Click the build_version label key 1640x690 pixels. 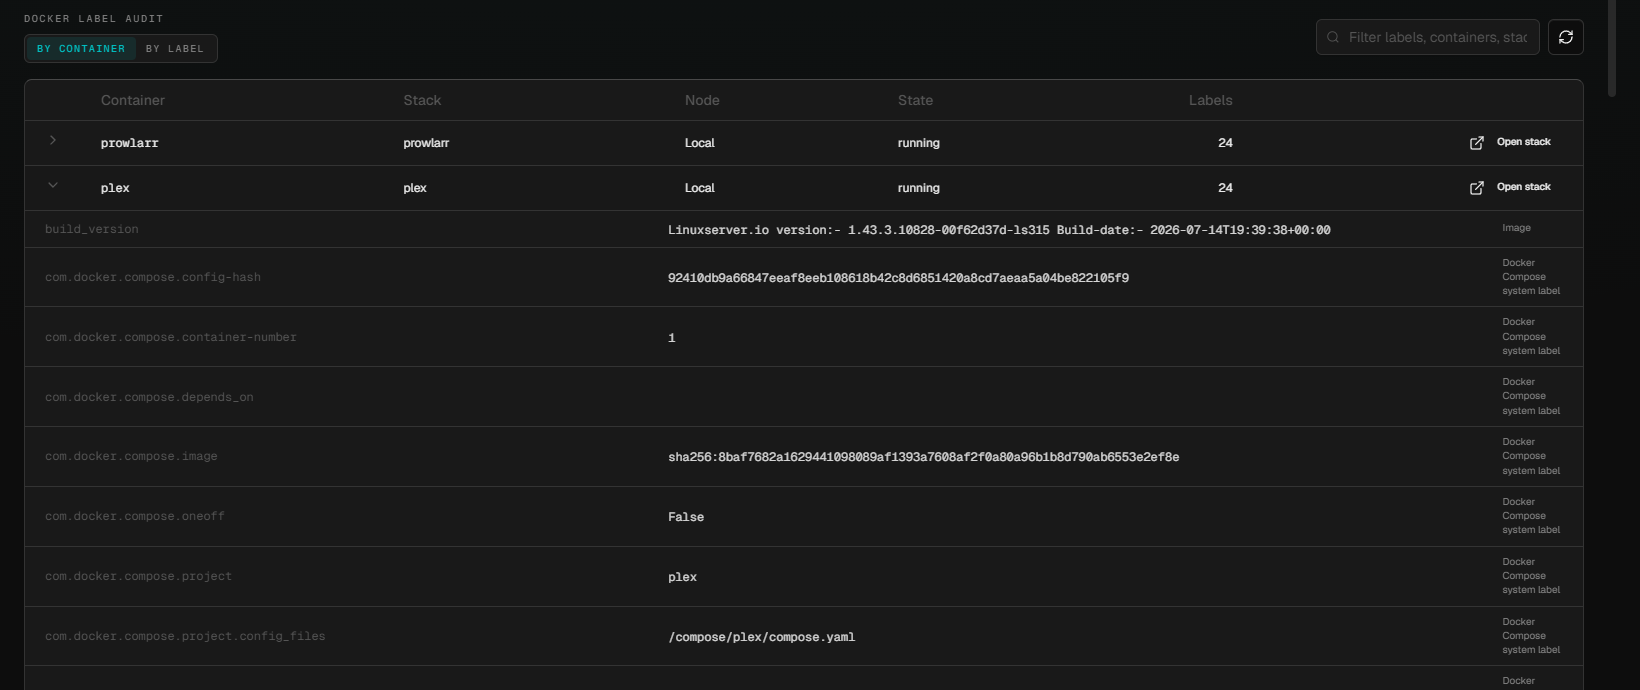pos(92,229)
